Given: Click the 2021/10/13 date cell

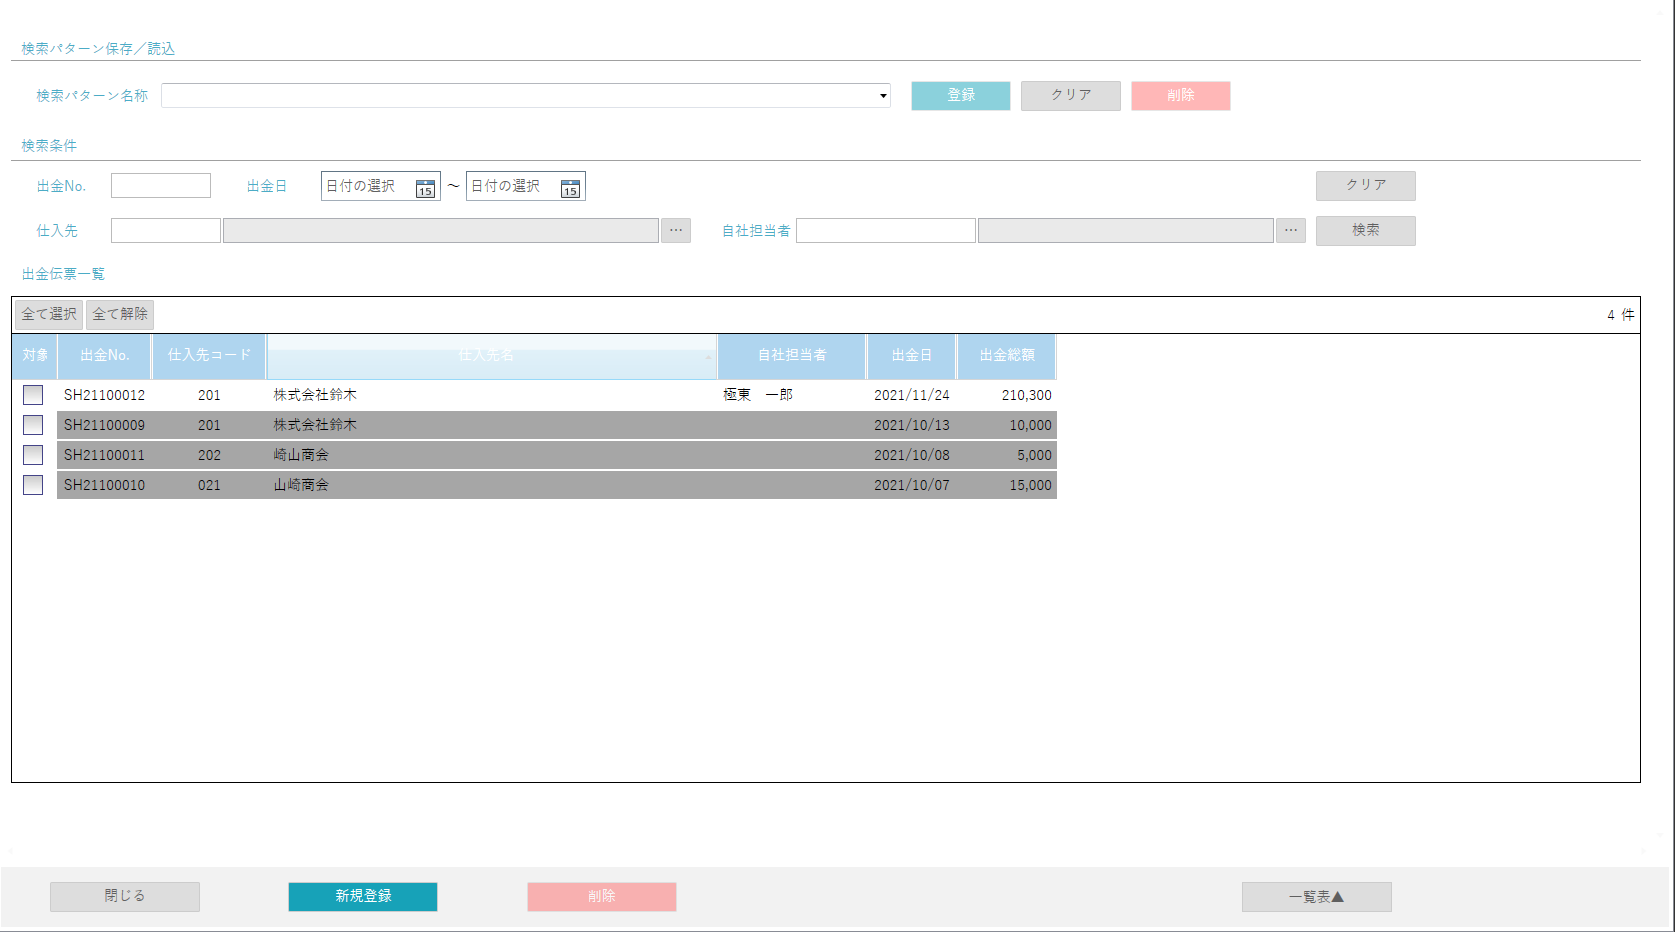Looking at the screenshot, I should [x=911, y=425].
